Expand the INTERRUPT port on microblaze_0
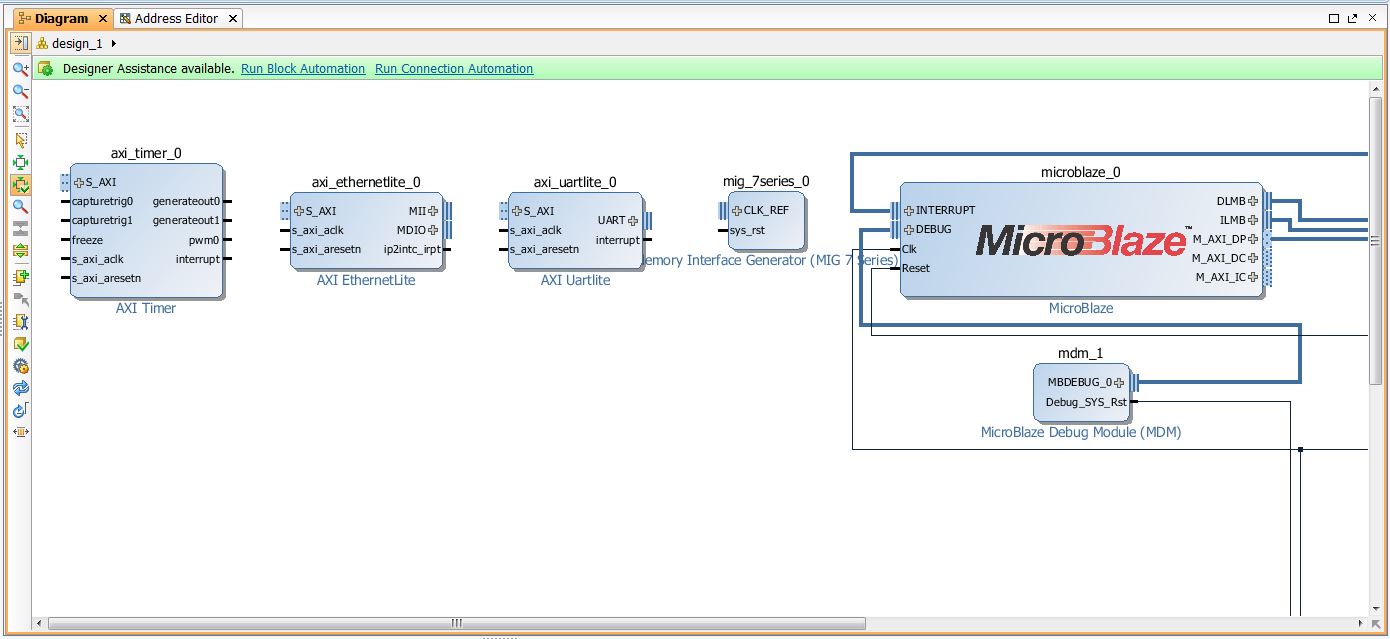This screenshot has width=1390, height=639. click(908, 210)
